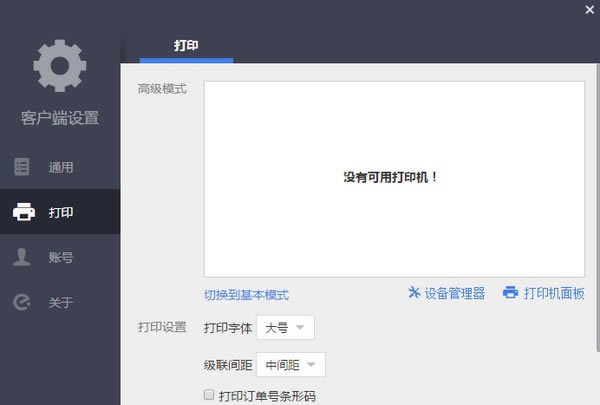Open the 打印字体 大号 dropdown
The height and width of the screenshot is (405, 600).
[x=285, y=327]
